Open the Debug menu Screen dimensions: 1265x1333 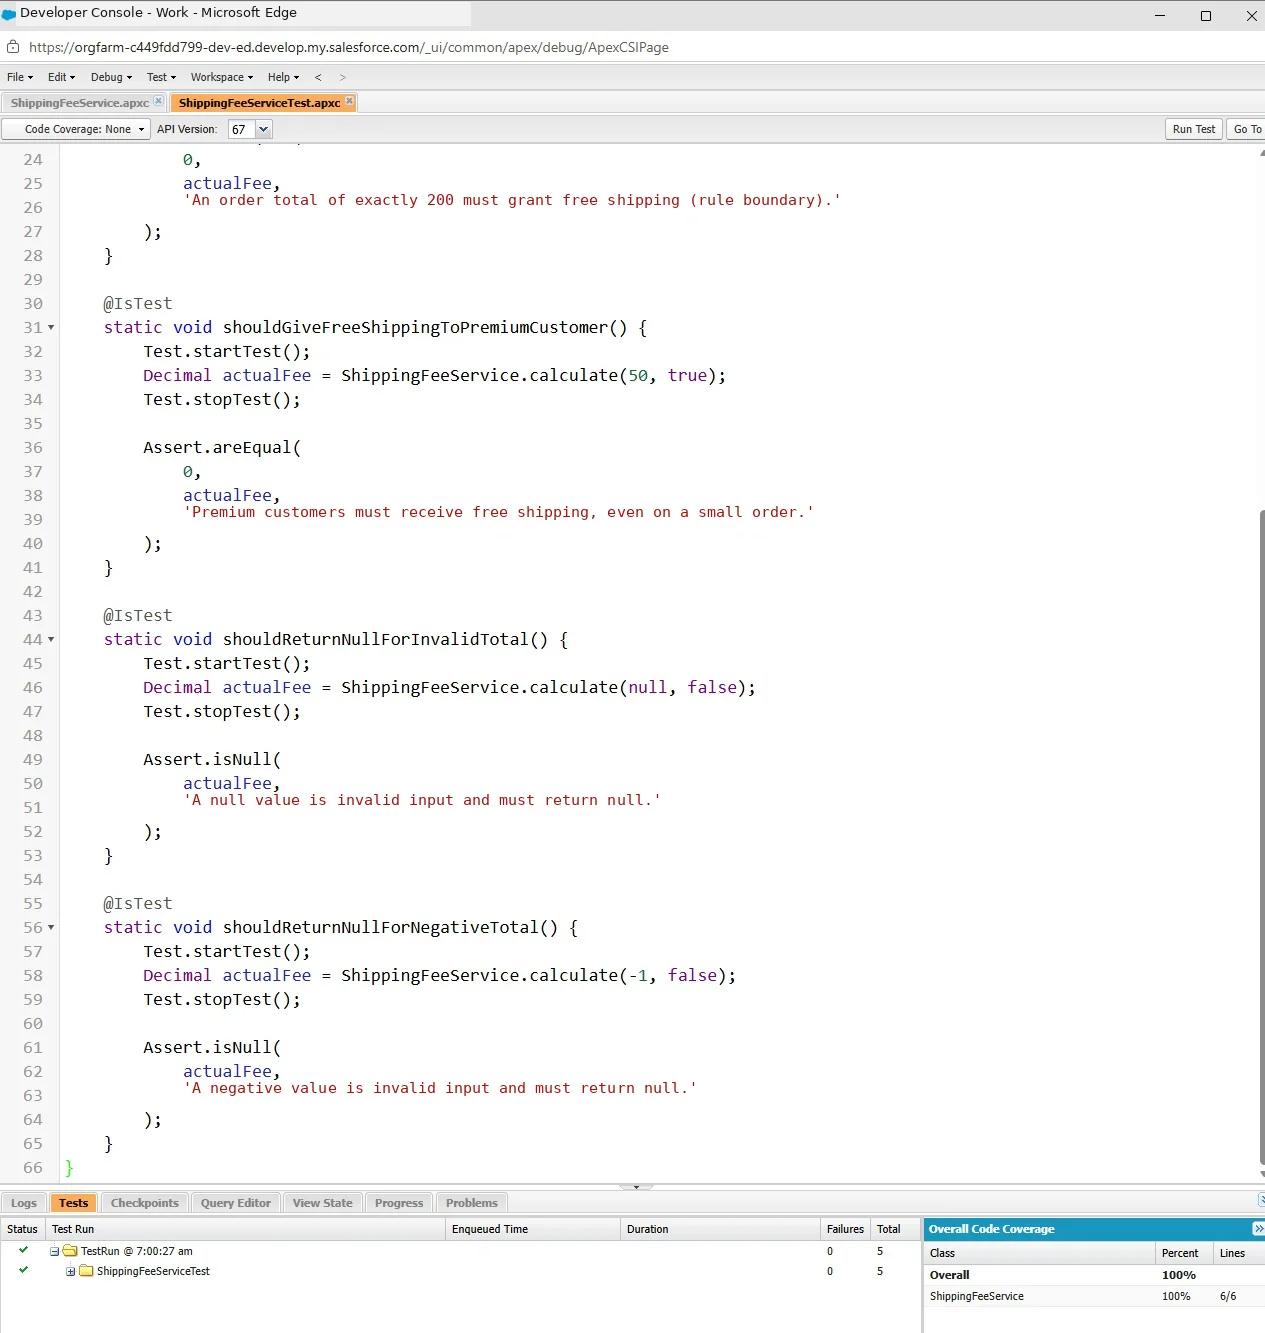coord(111,77)
